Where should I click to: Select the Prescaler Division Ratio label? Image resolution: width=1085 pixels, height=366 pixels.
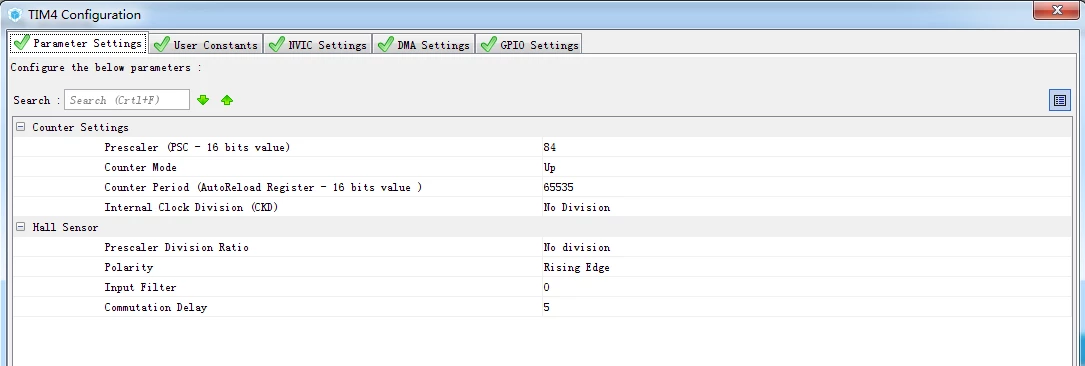176,247
